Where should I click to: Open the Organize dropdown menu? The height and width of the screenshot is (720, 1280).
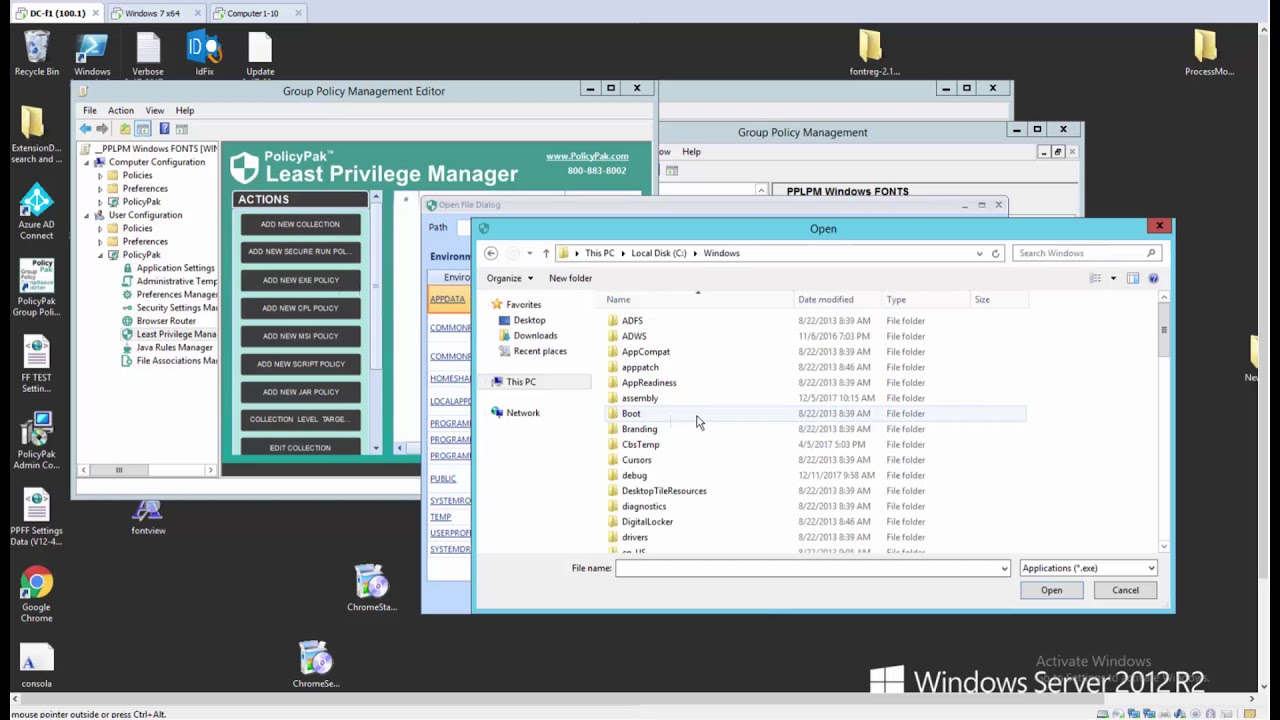click(510, 278)
